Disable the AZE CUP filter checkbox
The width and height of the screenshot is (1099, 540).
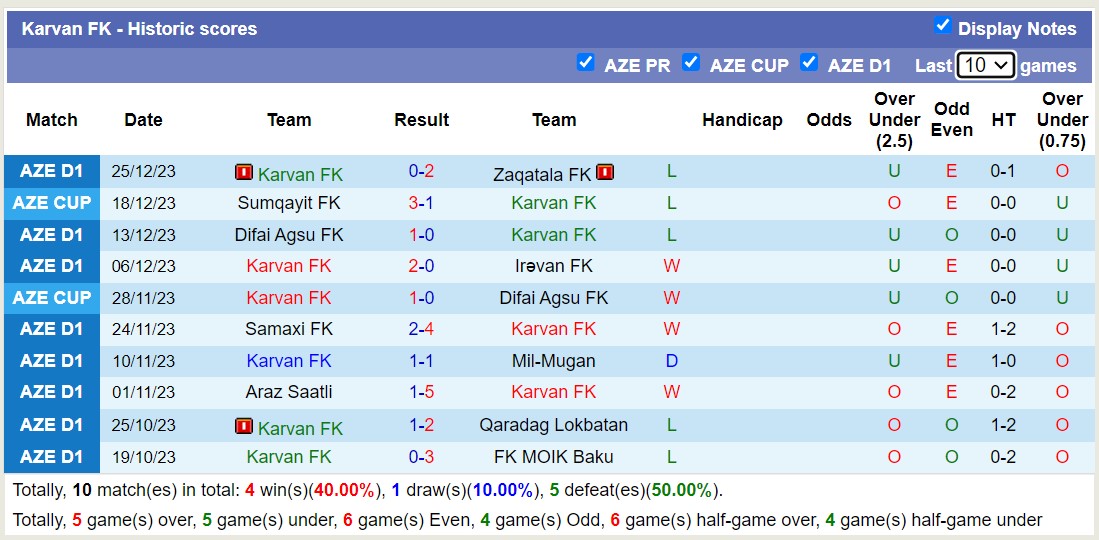click(x=691, y=63)
